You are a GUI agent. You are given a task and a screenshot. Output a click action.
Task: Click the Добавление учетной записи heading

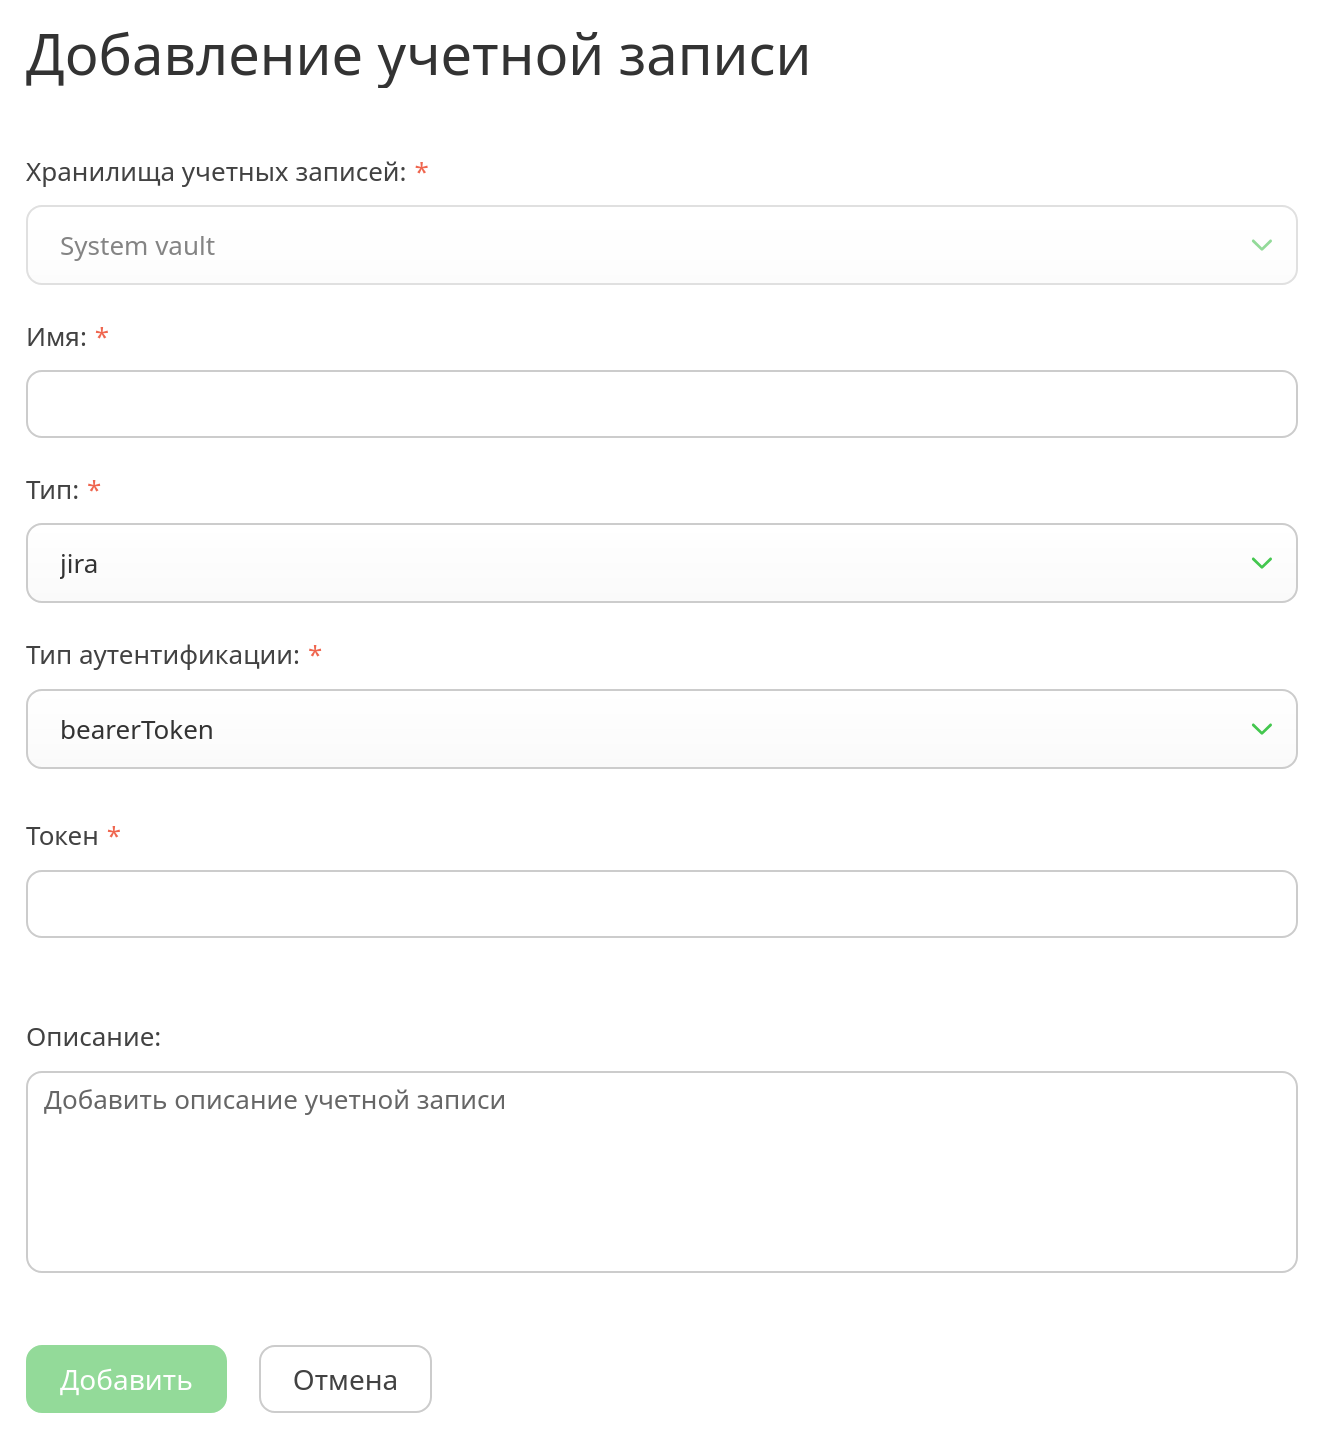pyautogui.click(x=417, y=56)
